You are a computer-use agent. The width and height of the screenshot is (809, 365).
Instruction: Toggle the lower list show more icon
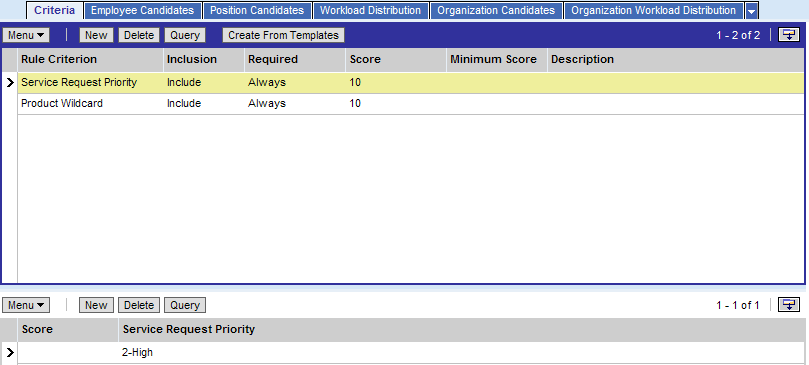pyautogui.click(x=788, y=305)
